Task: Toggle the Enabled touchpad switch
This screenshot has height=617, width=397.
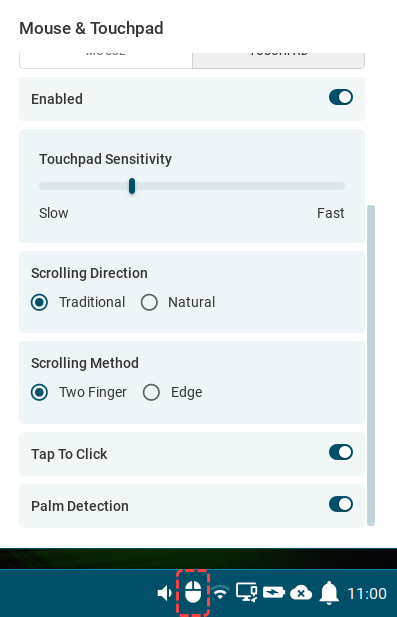Action: 341,98
